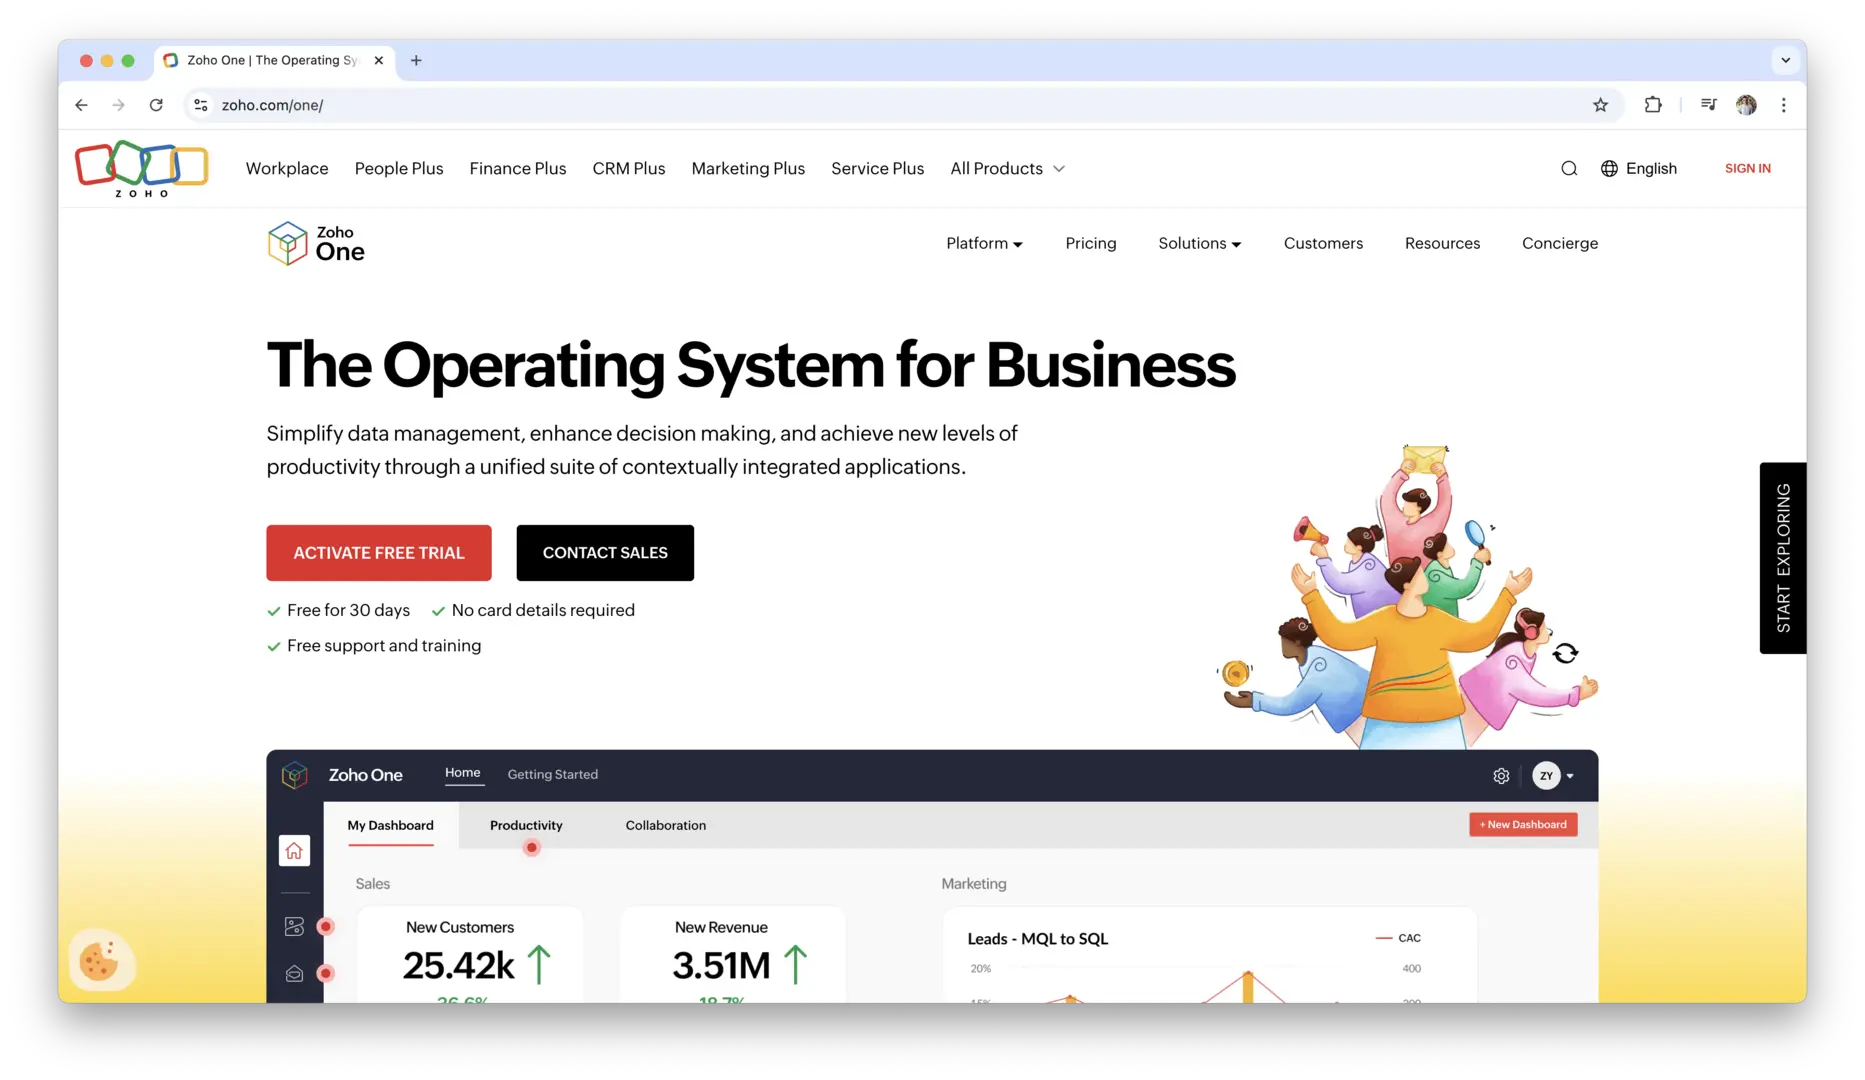The image size is (1865, 1080).
Task: View site information icon in address bar
Action: pyautogui.click(x=201, y=105)
